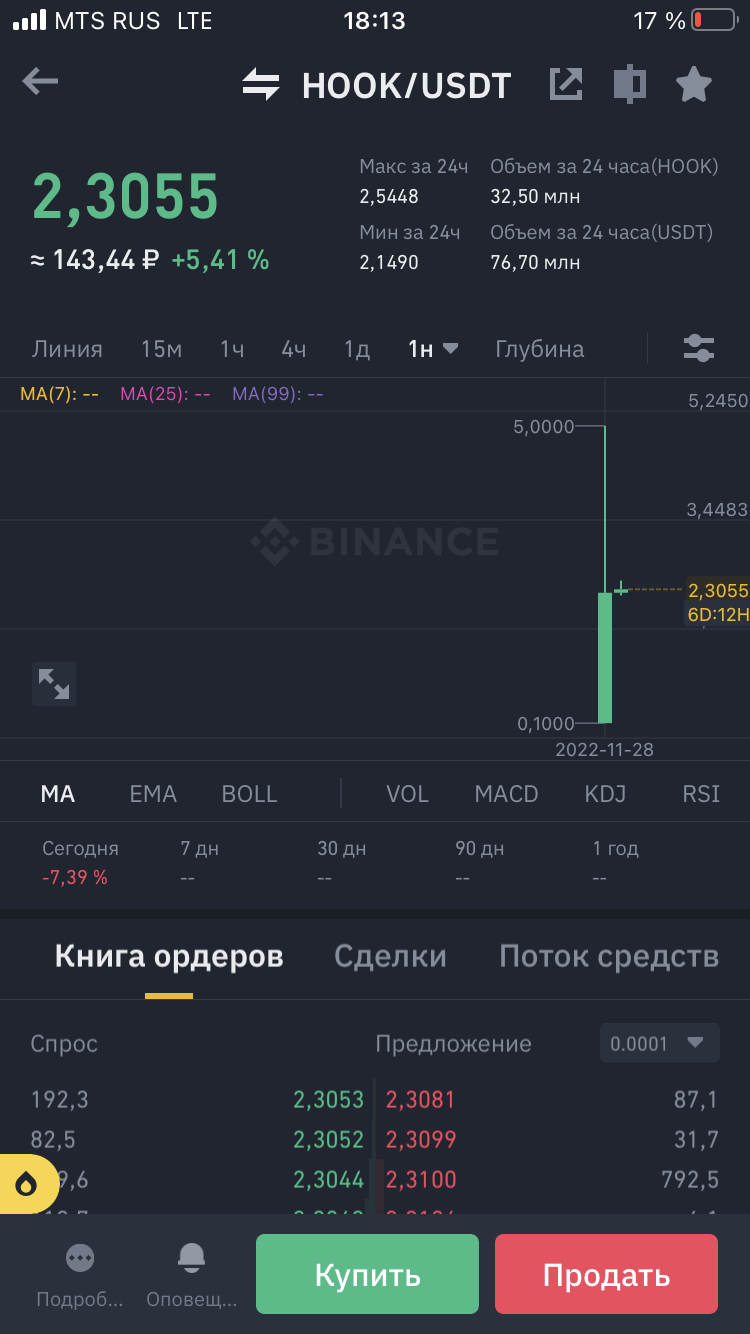Tap the red Продать button

[x=606, y=1274]
